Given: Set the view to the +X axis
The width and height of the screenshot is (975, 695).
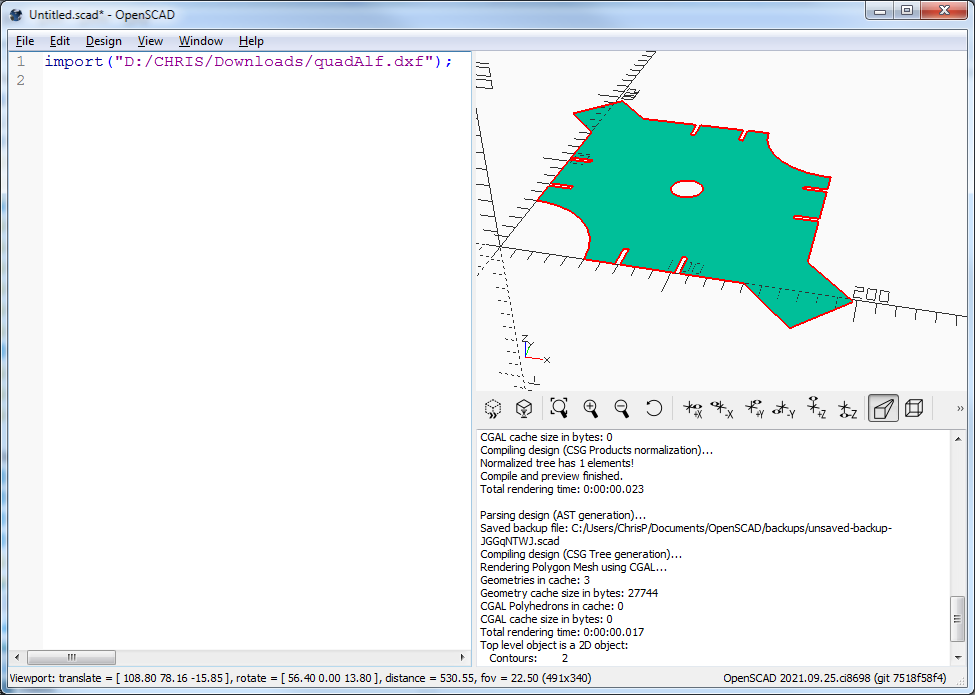Looking at the screenshot, I should [x=692, y=408].
